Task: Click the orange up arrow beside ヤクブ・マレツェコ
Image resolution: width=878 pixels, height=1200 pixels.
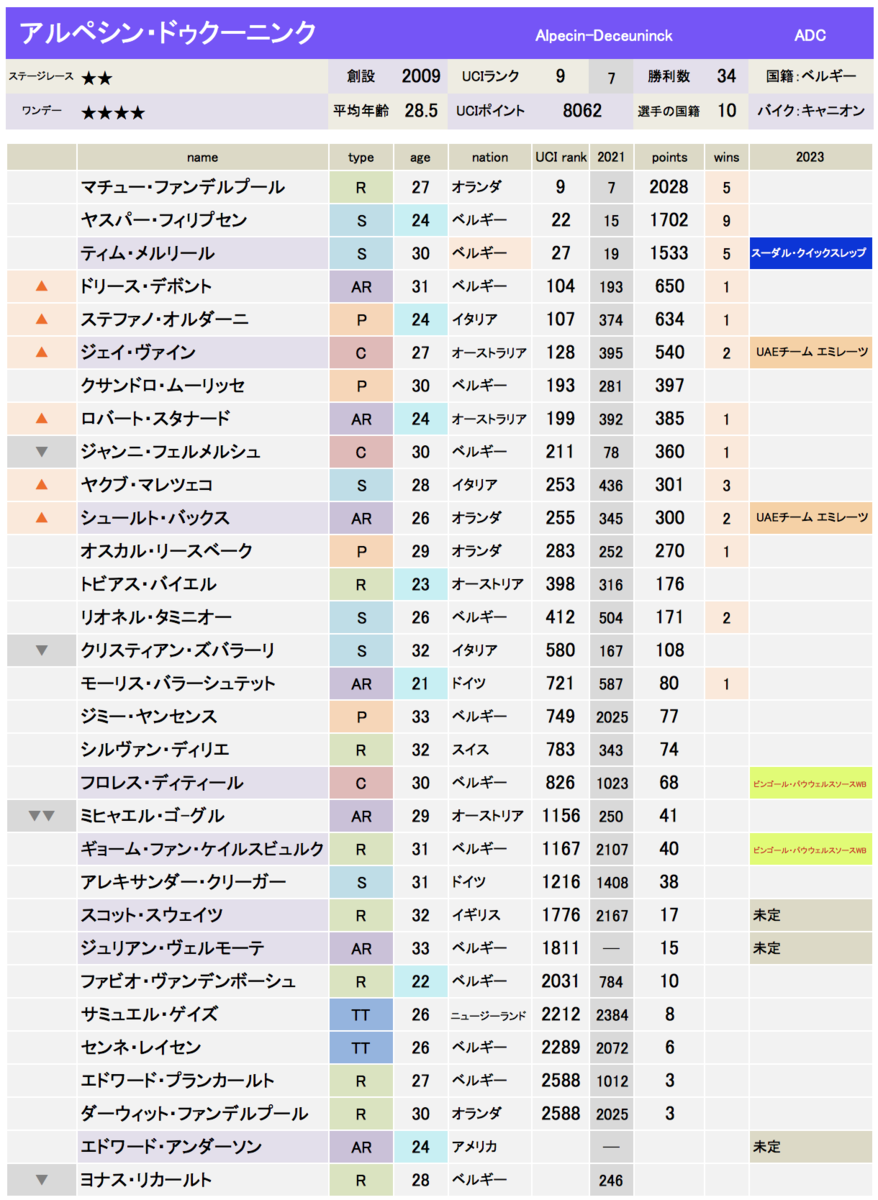Action: coord(41,485)
